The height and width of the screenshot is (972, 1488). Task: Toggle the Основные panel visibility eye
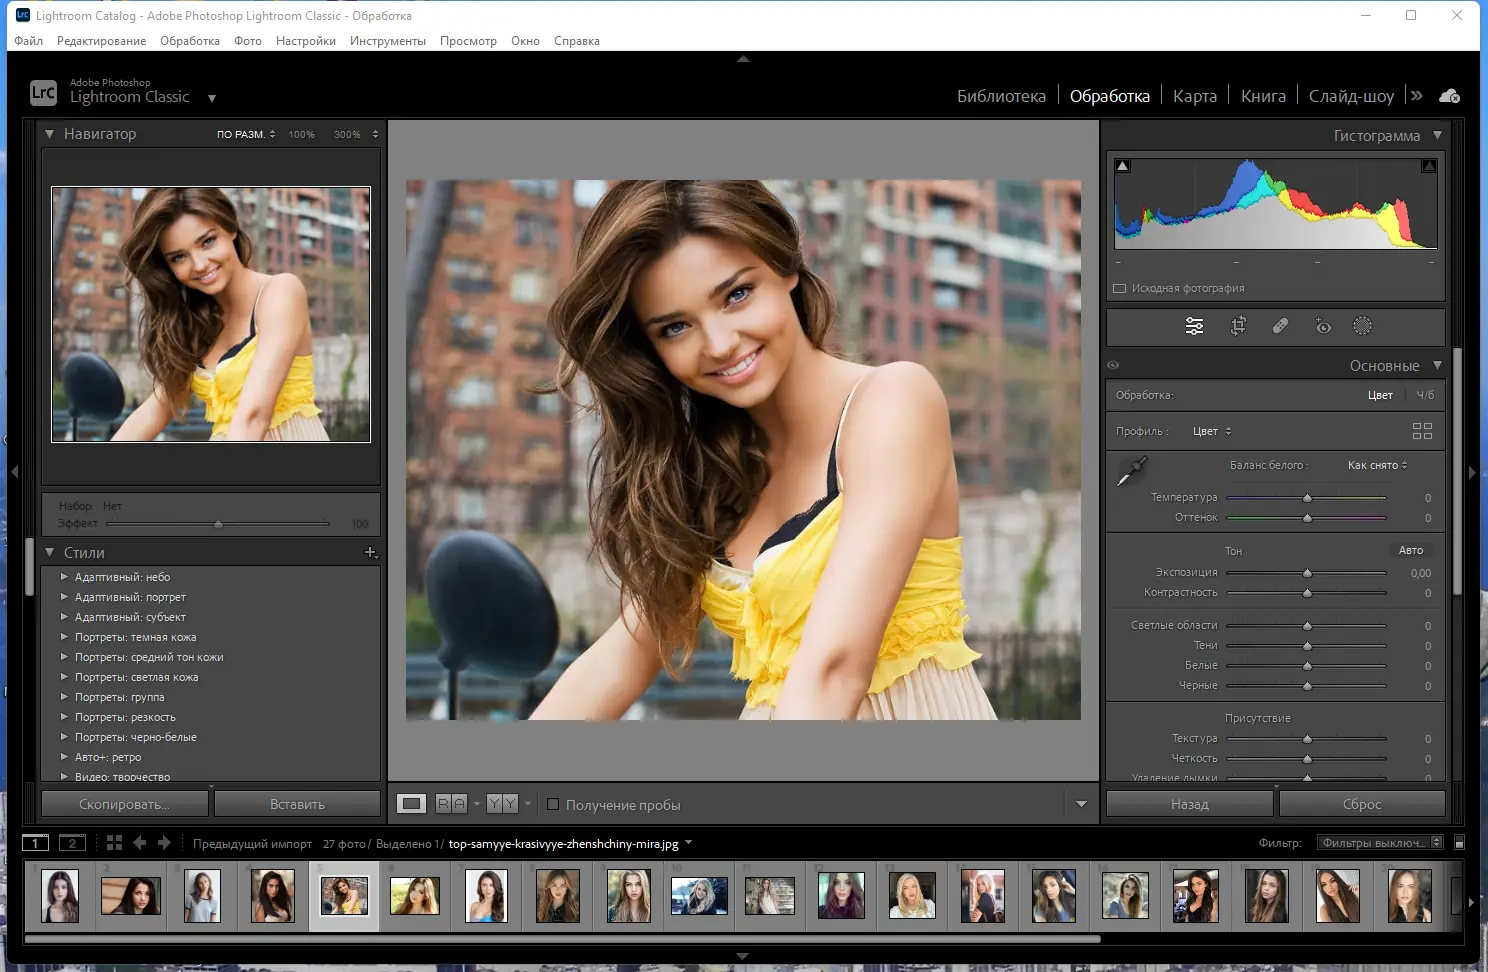pos(1113,365)
